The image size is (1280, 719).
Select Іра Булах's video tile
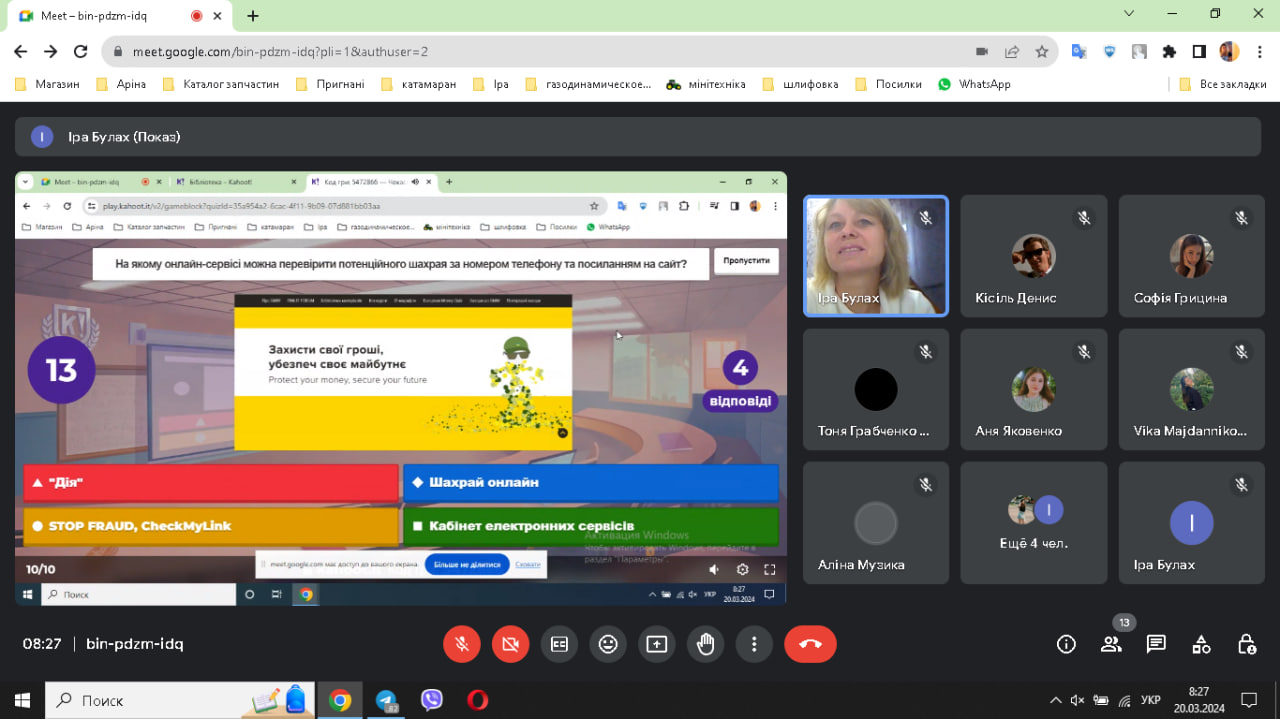click(x=876, y=256)
